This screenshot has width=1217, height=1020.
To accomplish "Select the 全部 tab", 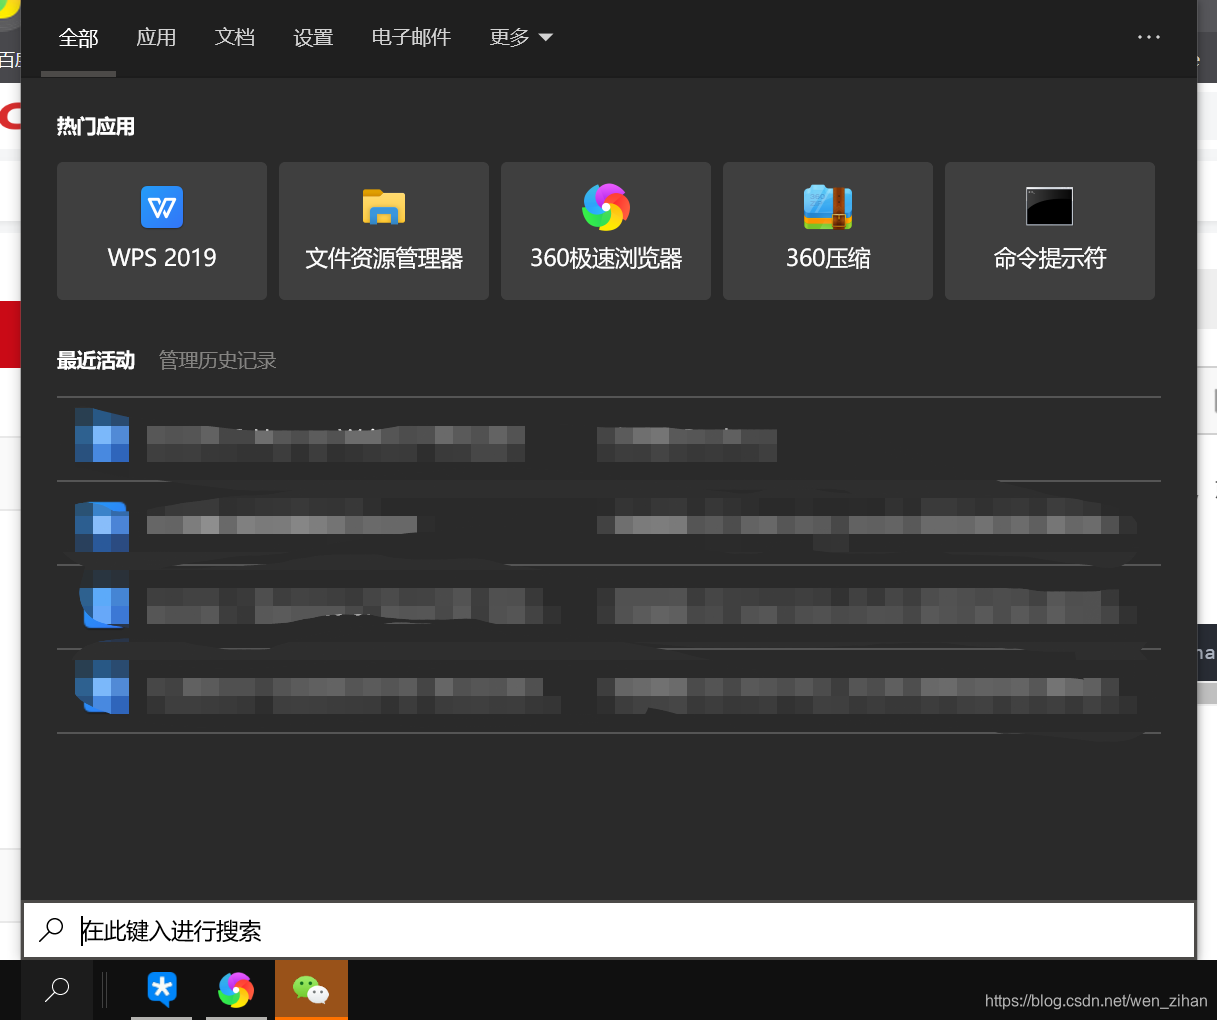I will (78, 38).
